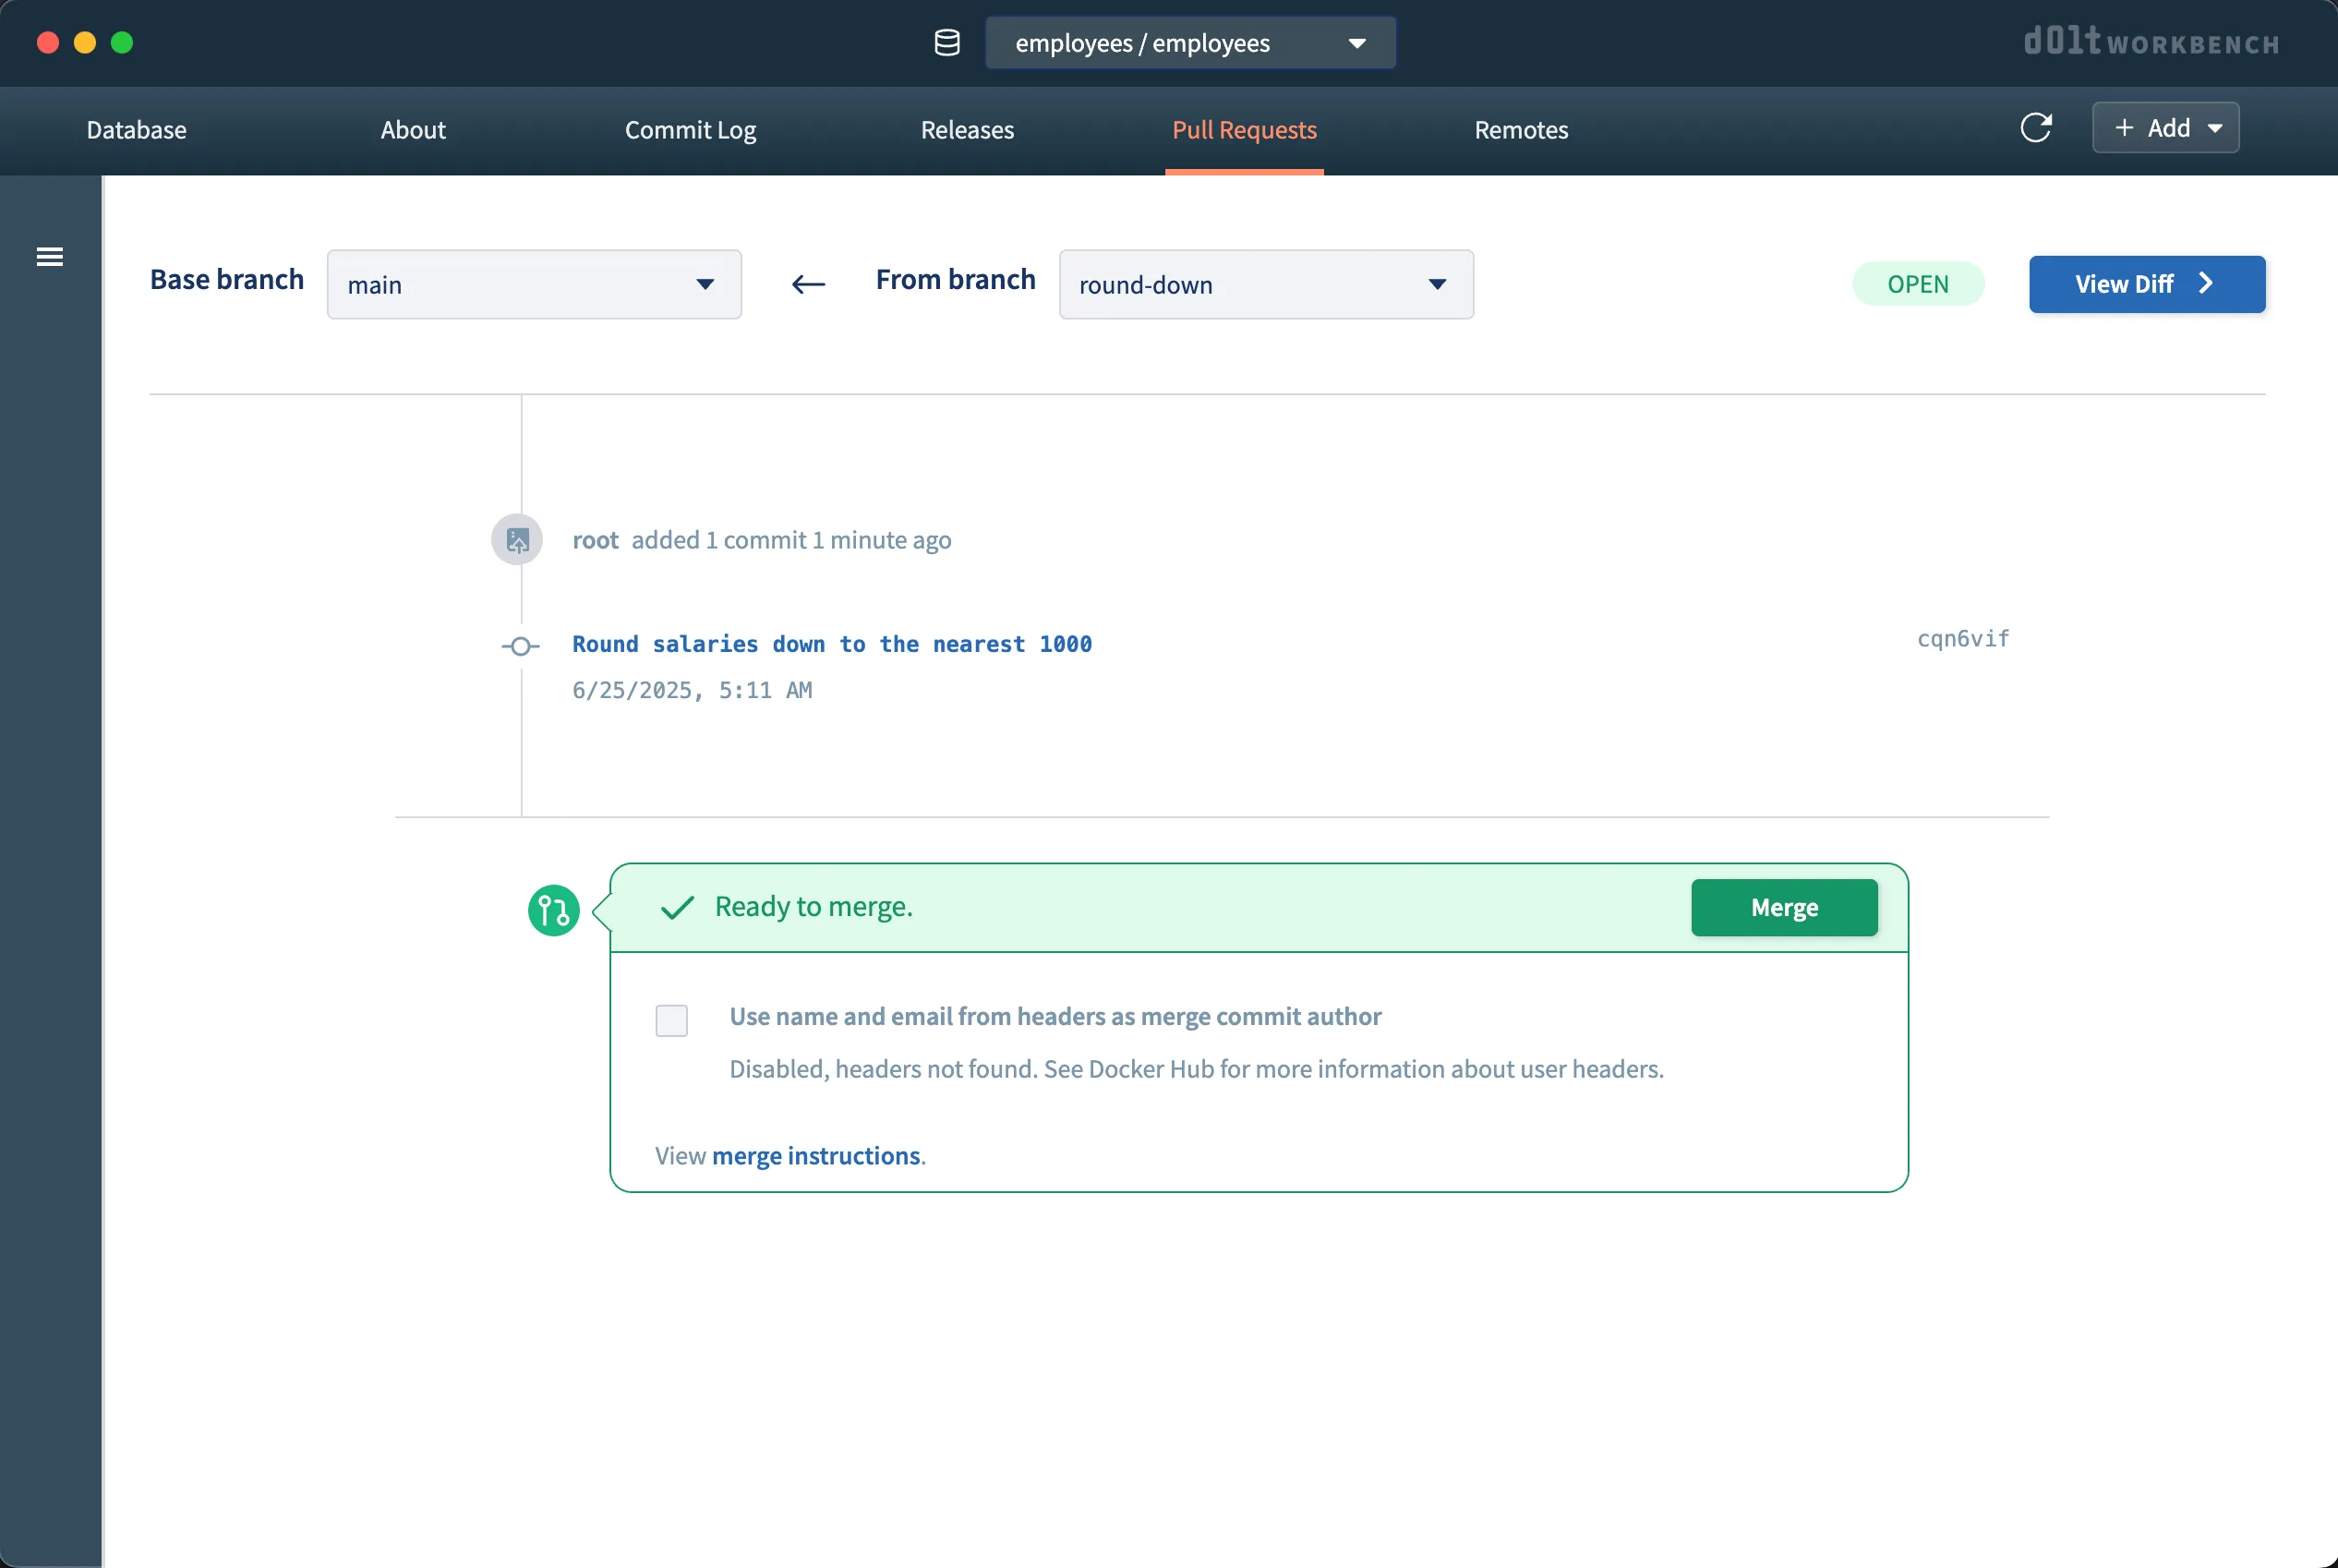Click the green pull request merge icon
The image size is (2338, 1568).
[x=553, y=910]
